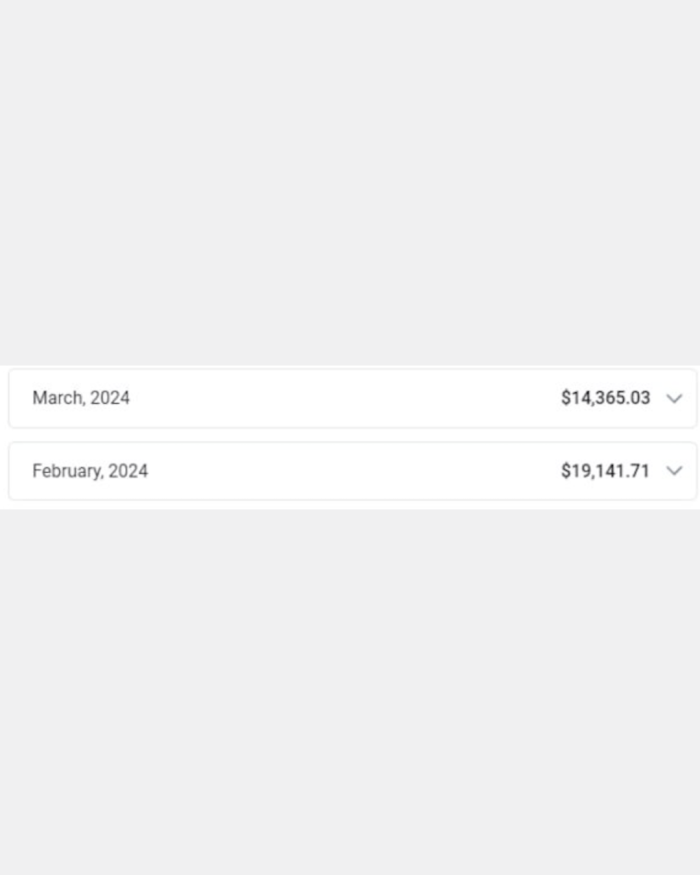Open the February, 2024 row
The width and height of the screenshot is (700, 875).
tap(352, 471)
